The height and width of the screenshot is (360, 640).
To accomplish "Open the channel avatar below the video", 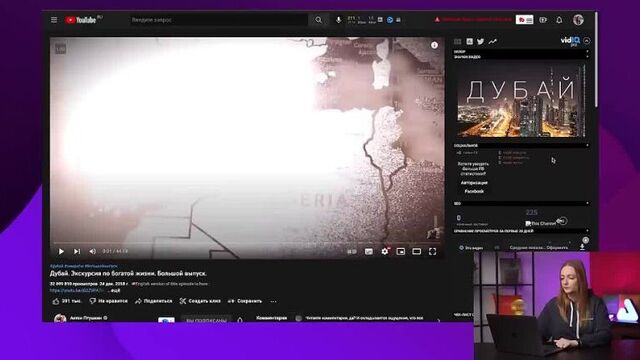I will [x=60, y=318].
